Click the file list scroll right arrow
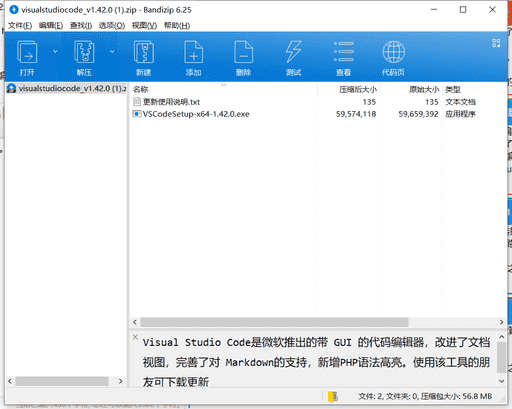The image size is (512, 409). (501, 322)
